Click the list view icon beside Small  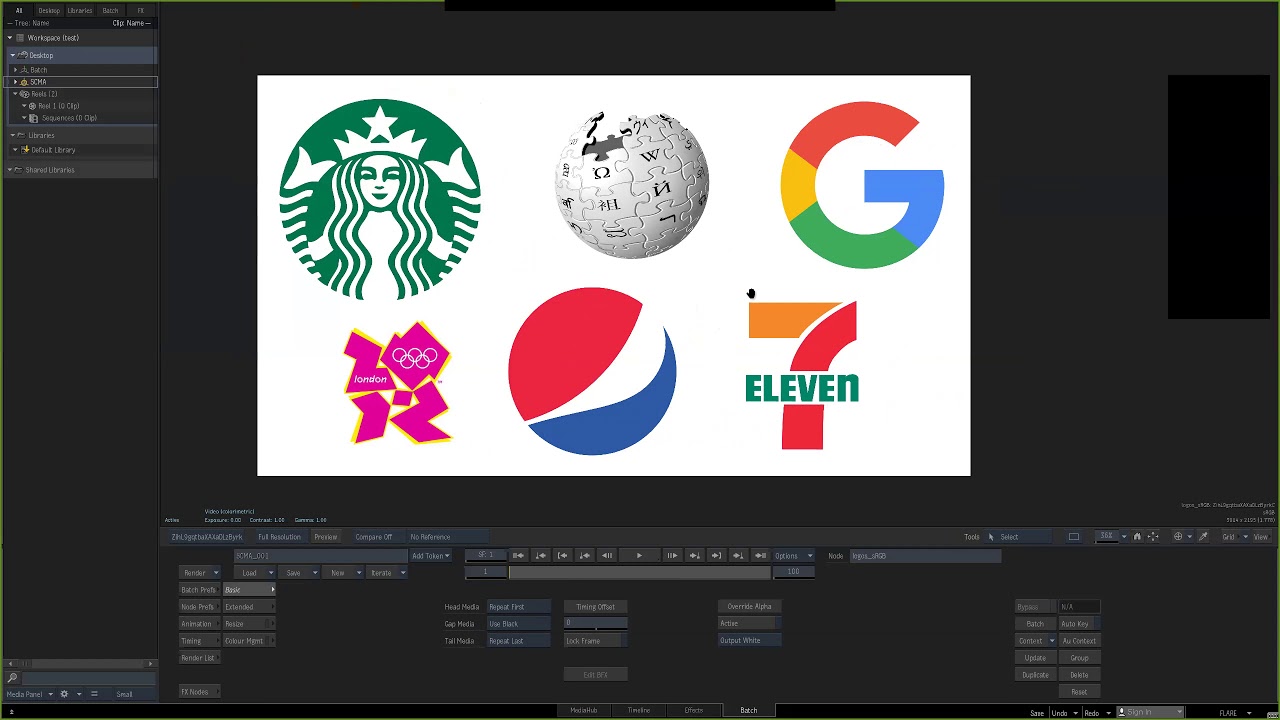[x=94, y=694]
